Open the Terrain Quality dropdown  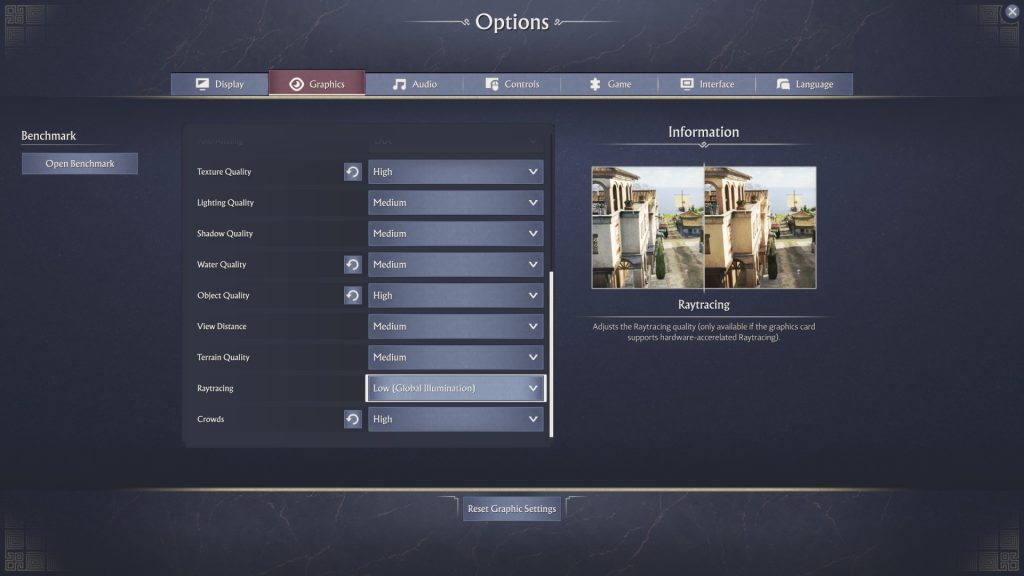(x=455, y=358)
